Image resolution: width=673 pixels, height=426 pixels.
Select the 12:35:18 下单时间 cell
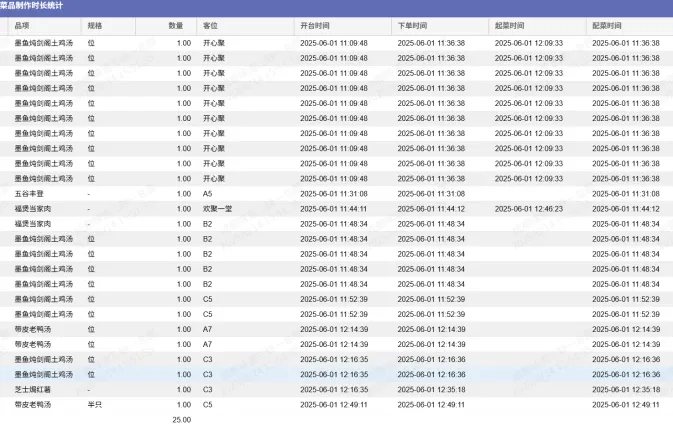[x=431, y=389]
